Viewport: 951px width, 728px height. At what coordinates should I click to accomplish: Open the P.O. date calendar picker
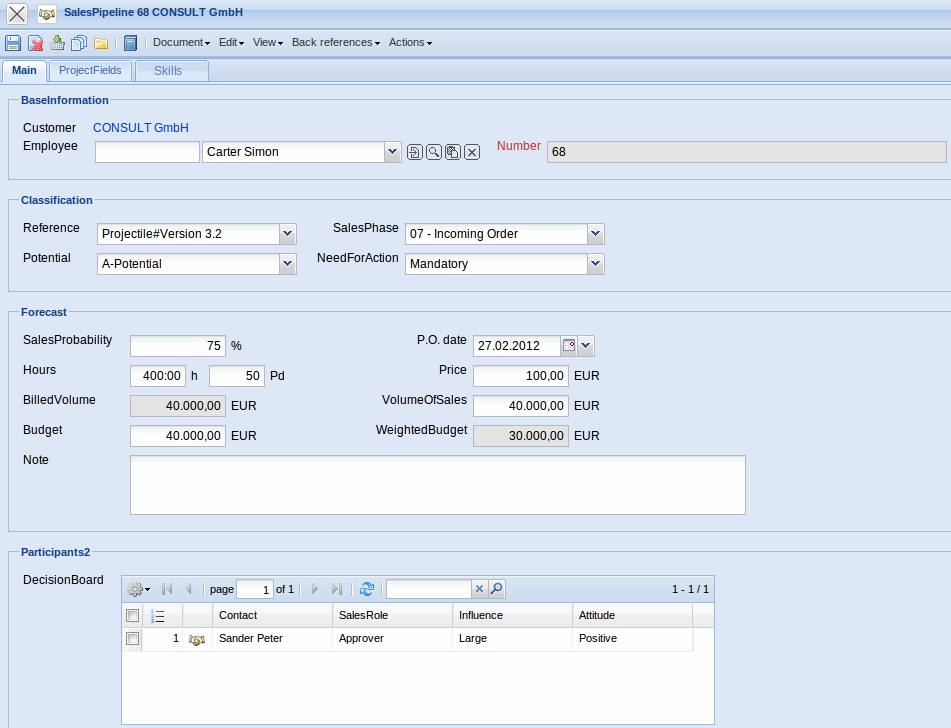point(569,346)
